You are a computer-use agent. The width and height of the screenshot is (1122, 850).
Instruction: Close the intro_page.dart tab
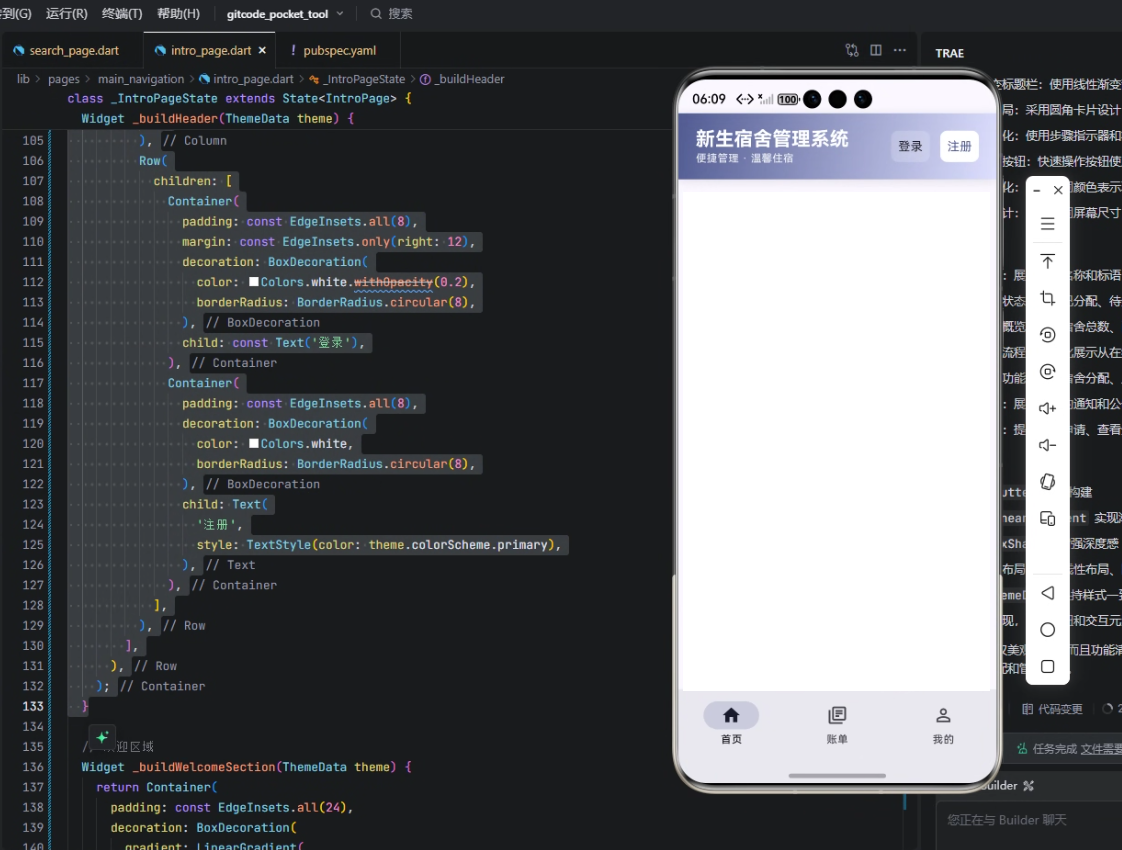tap(262, 51)
